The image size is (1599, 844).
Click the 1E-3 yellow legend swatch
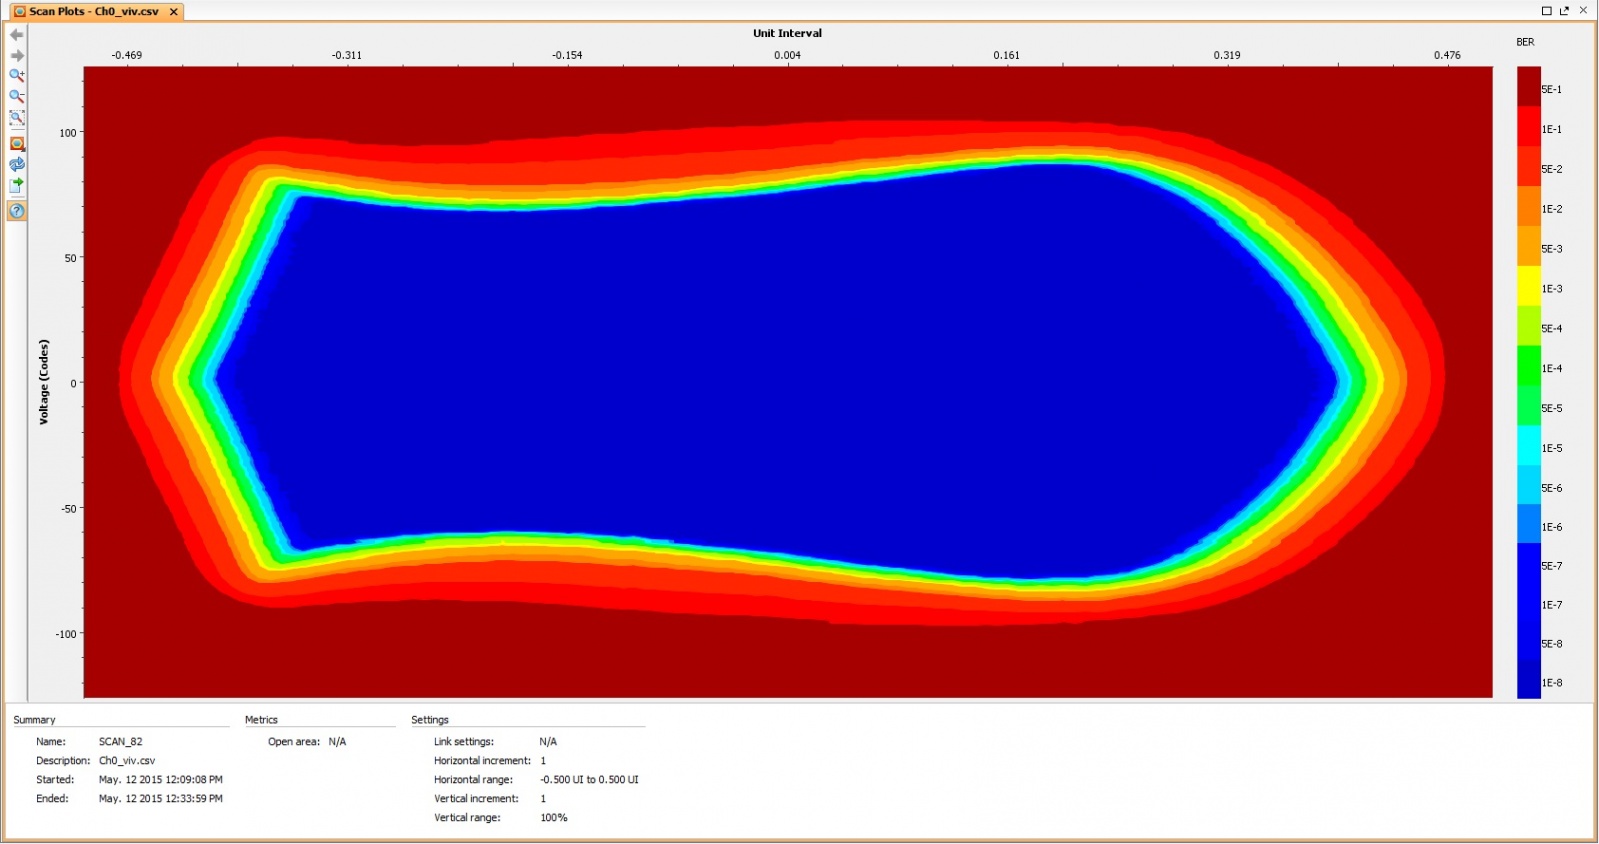click(x=1528, y=286)
